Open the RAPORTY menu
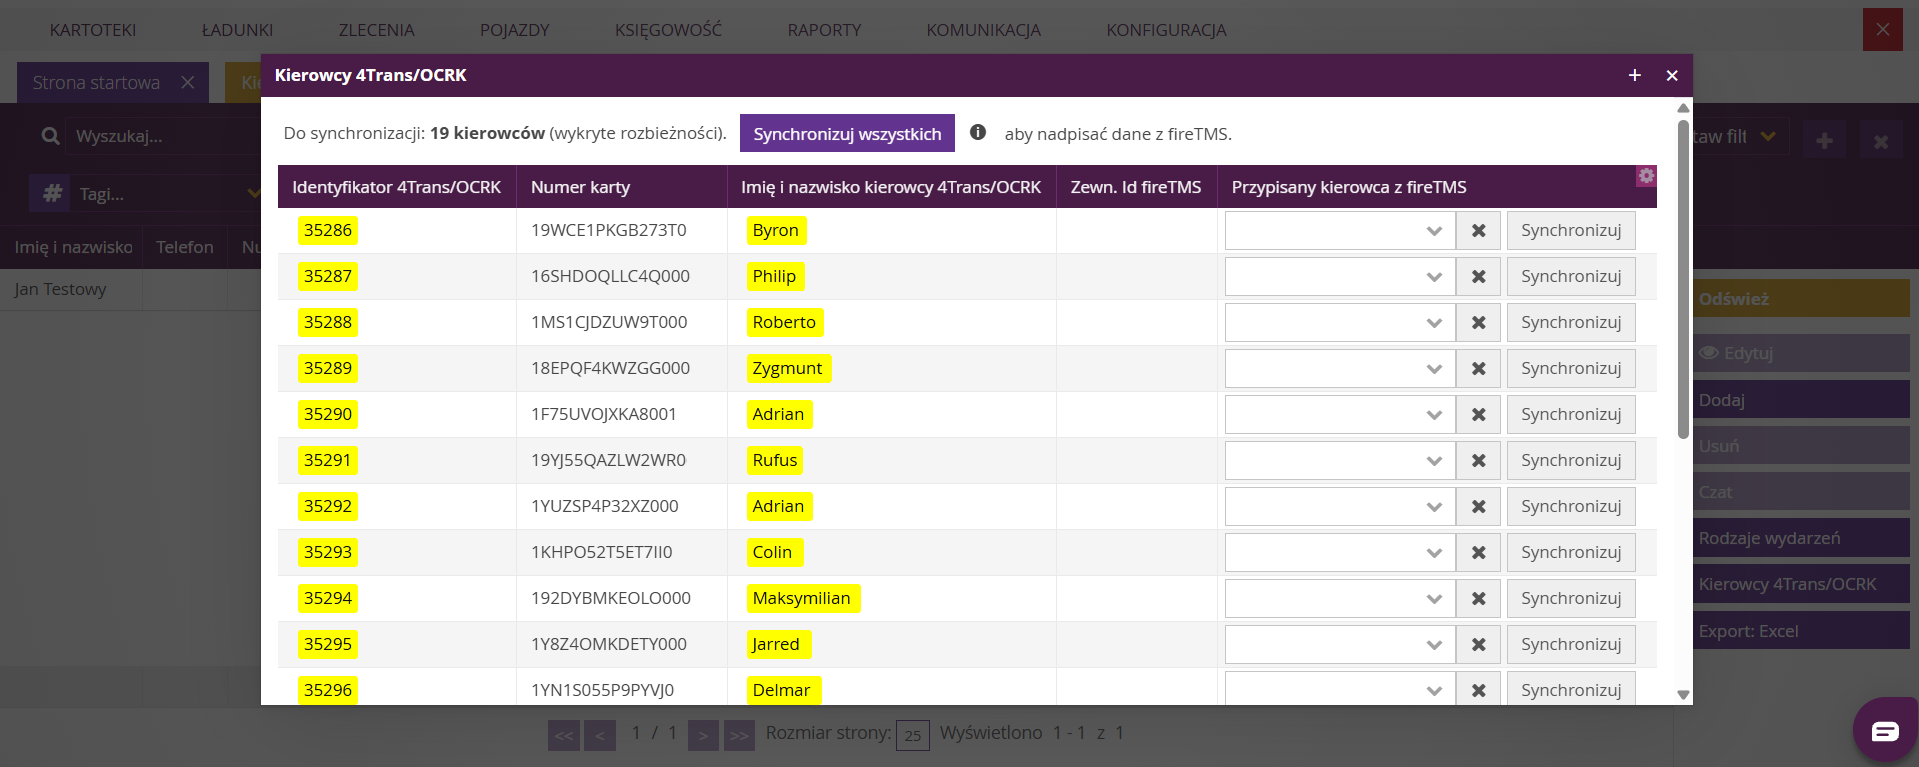The width and height of the screenshot is (1919, 767). tap(824, 30)
